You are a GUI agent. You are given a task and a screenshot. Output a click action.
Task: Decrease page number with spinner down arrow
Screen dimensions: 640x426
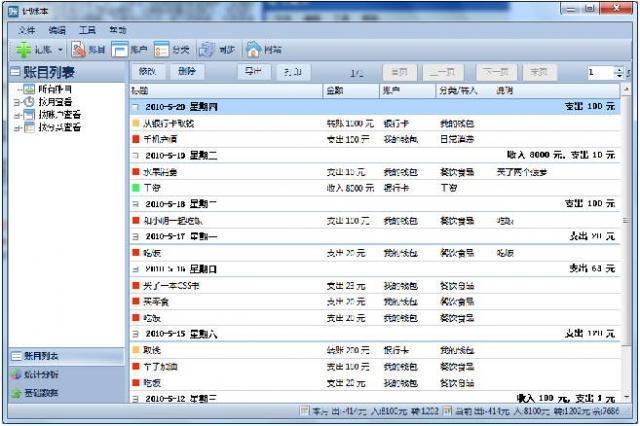pos(619,76)
